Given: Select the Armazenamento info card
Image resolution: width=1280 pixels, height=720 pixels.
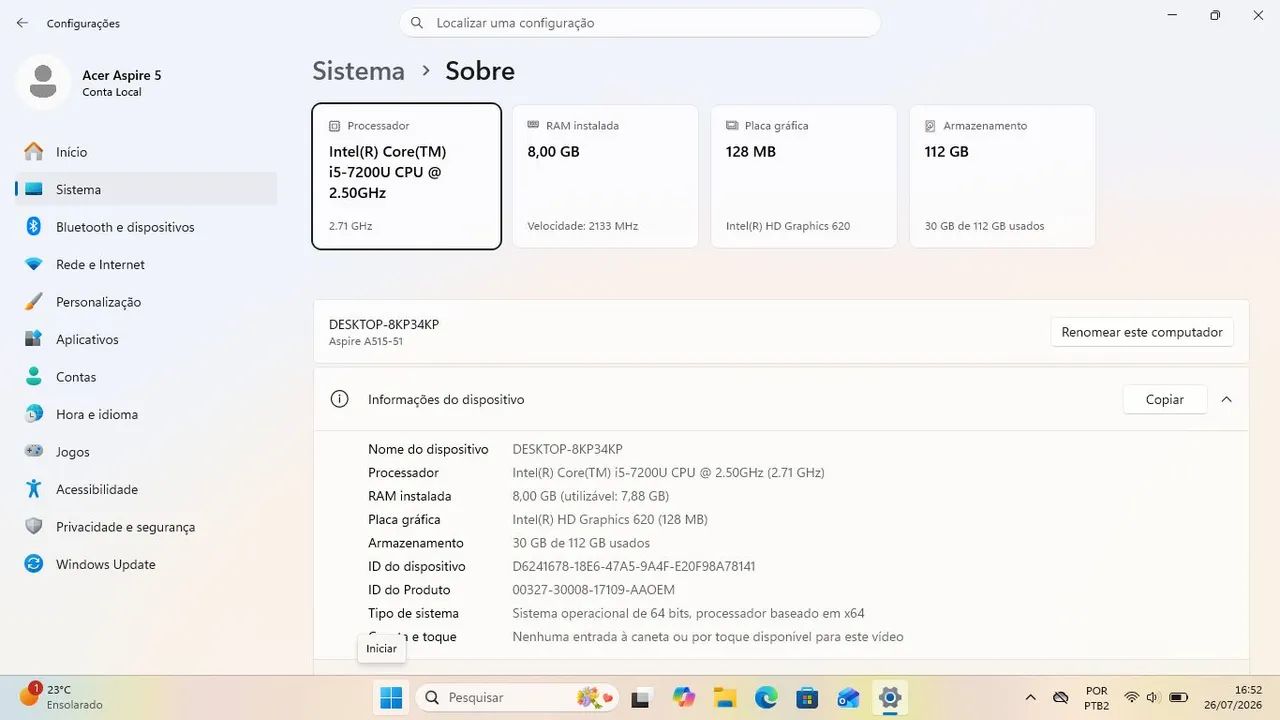Looking at the screenshot, I should click(1002, 176).
